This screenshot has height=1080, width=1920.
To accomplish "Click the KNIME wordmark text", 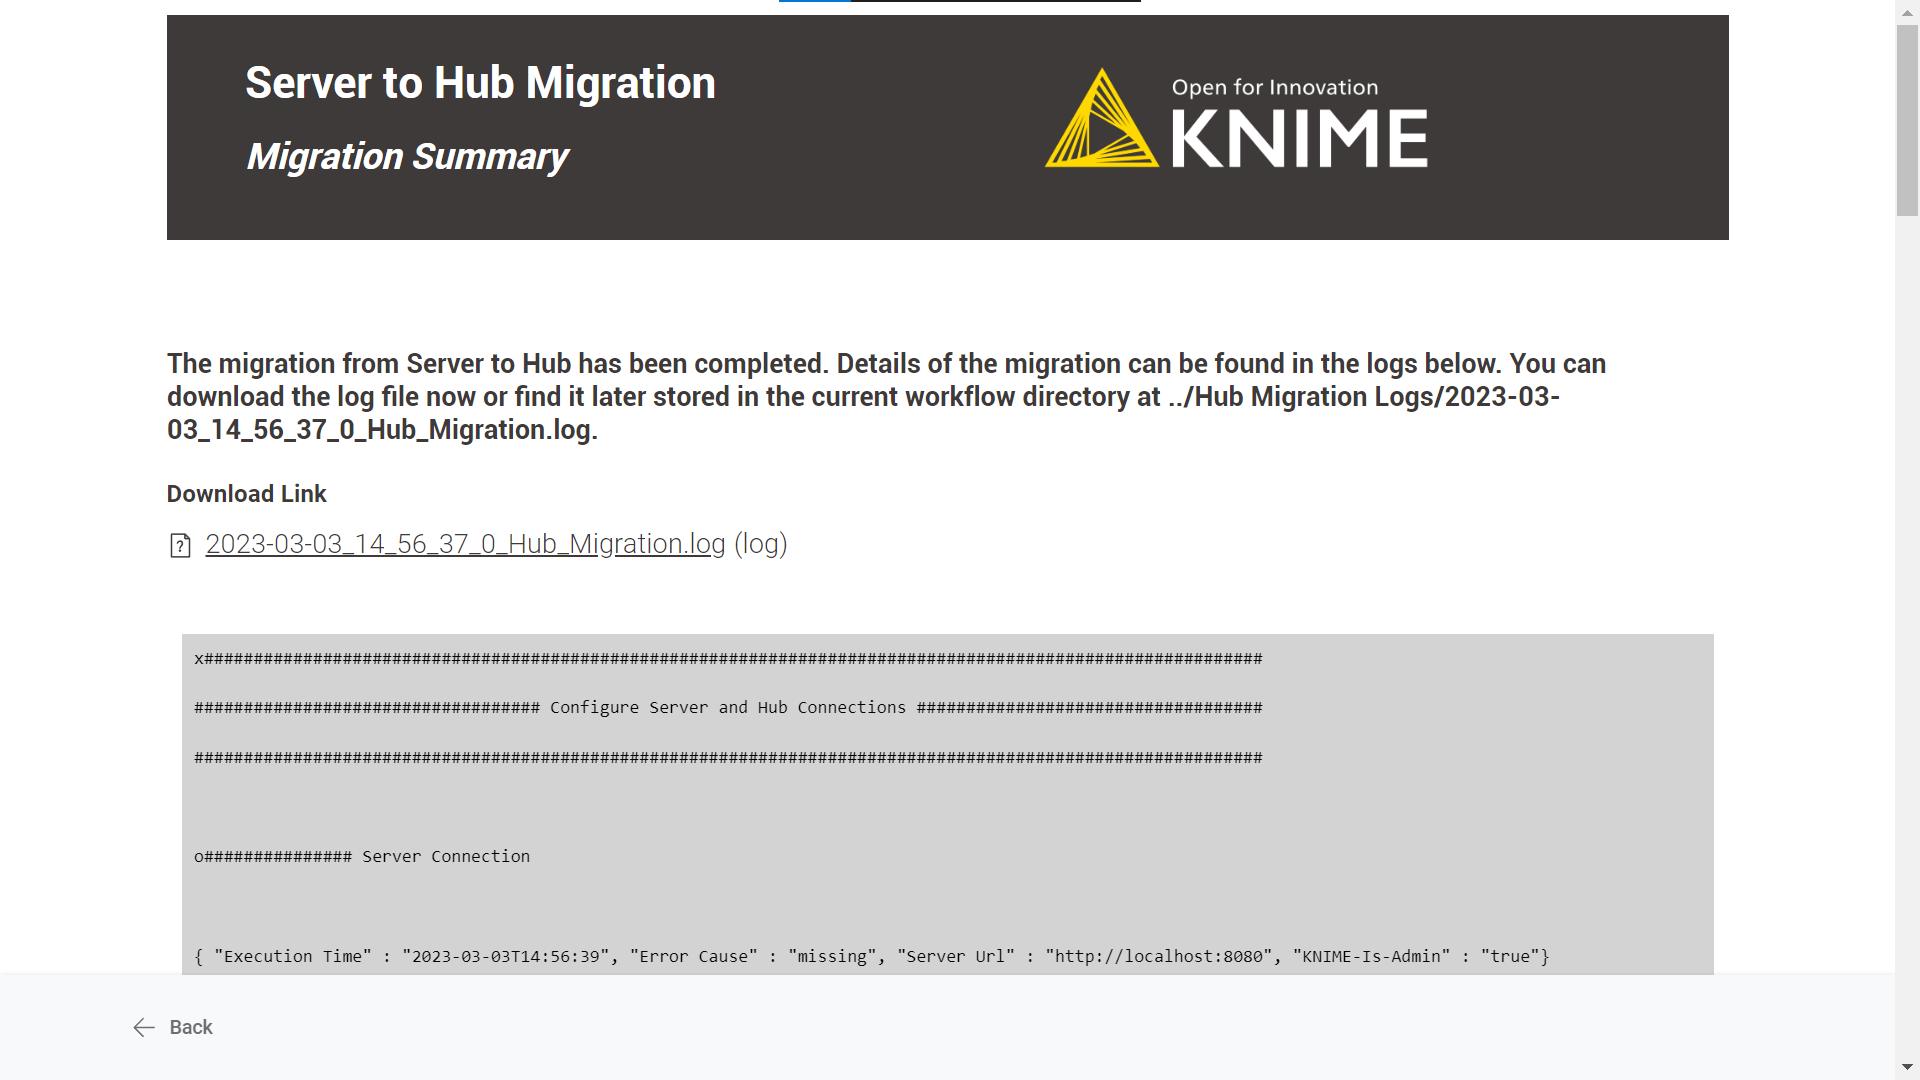I will 1299,138.
